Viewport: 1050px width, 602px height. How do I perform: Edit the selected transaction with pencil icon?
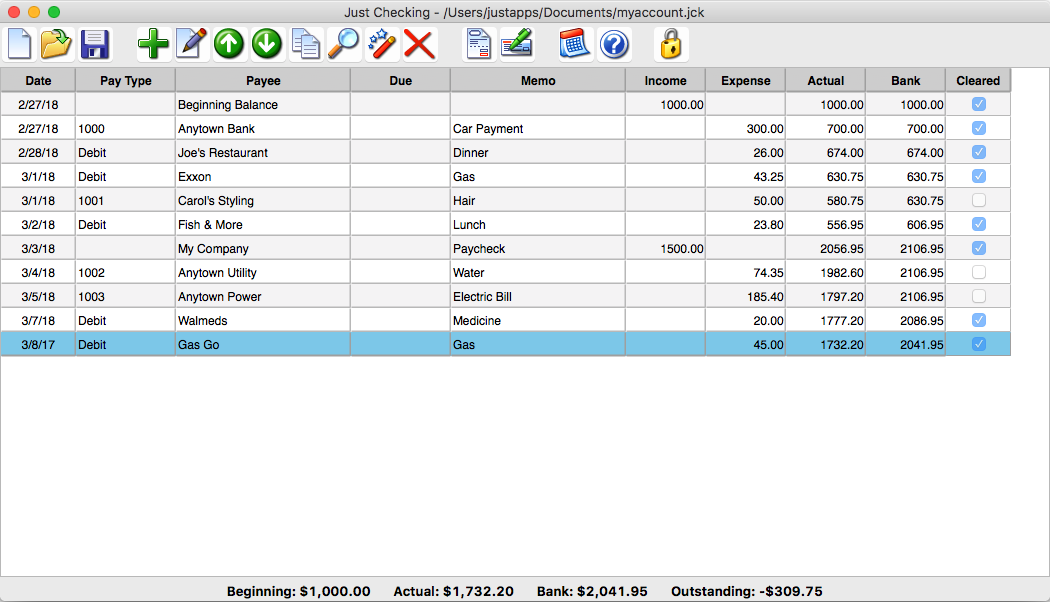pos(192,44)
